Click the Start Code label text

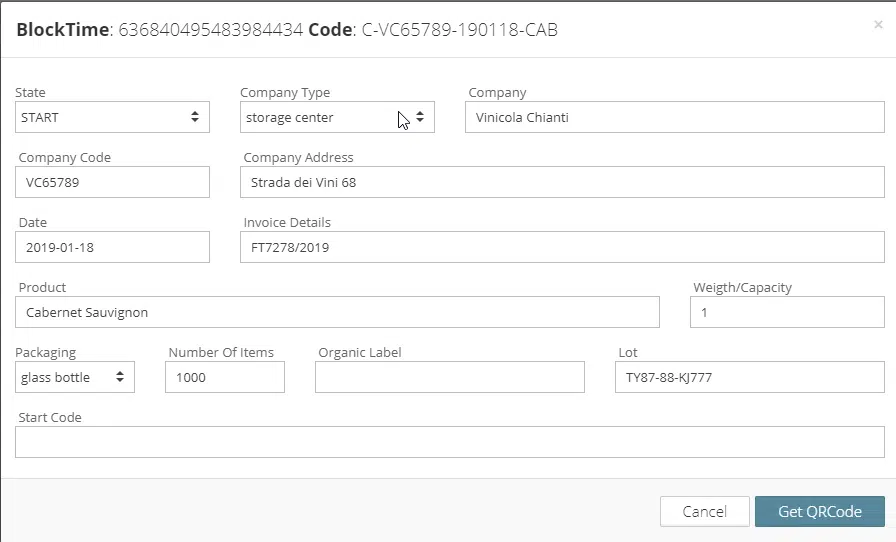click(50, 417)
